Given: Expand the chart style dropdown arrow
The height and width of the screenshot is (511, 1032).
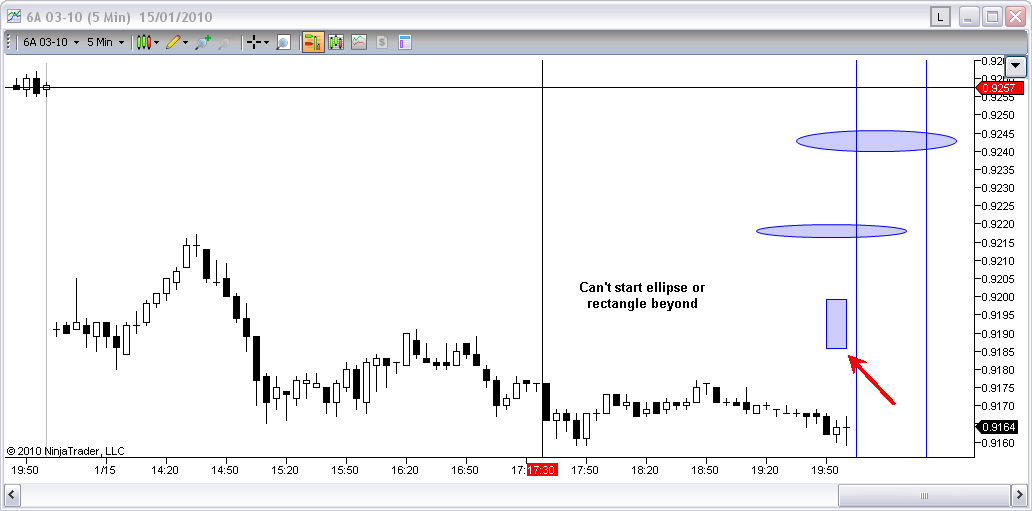Looking at the screenshot, I should (157, 43).
